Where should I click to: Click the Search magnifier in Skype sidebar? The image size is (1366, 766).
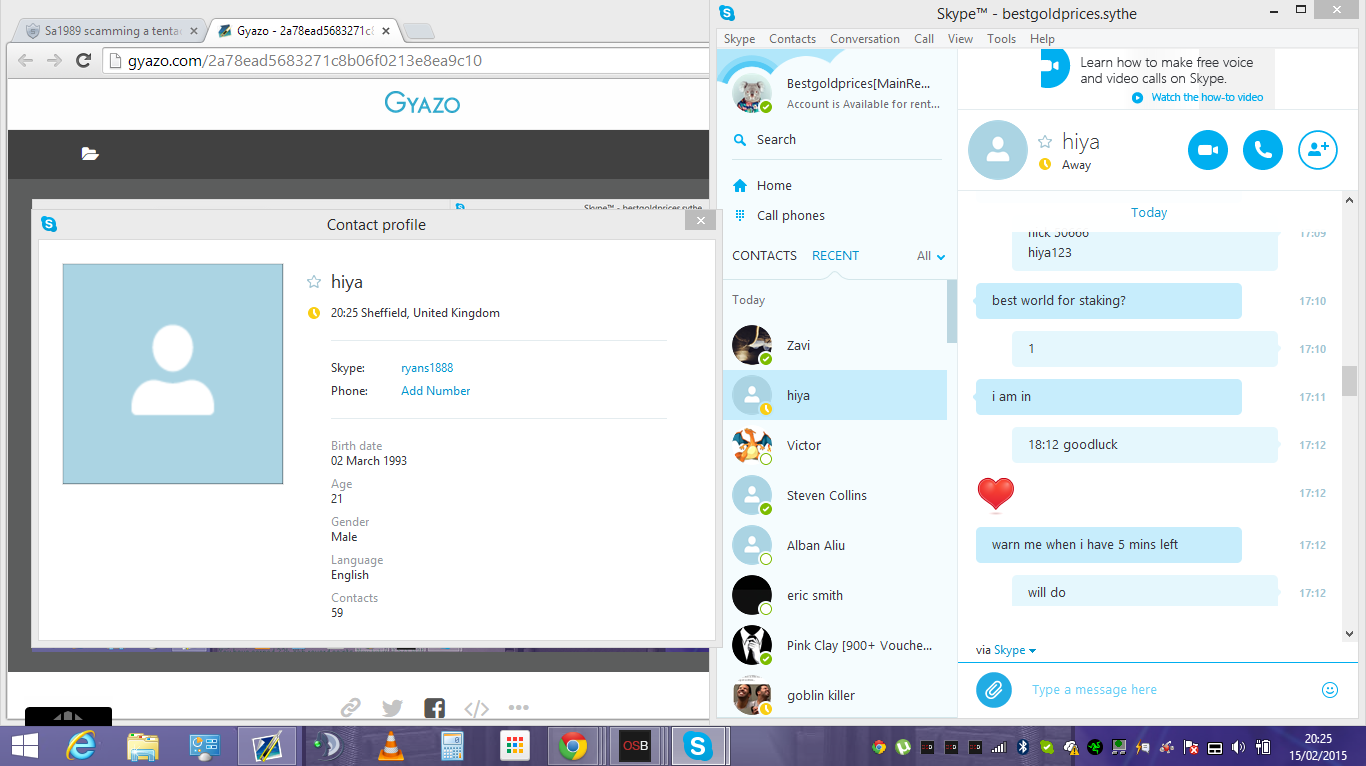click(740, 140)
